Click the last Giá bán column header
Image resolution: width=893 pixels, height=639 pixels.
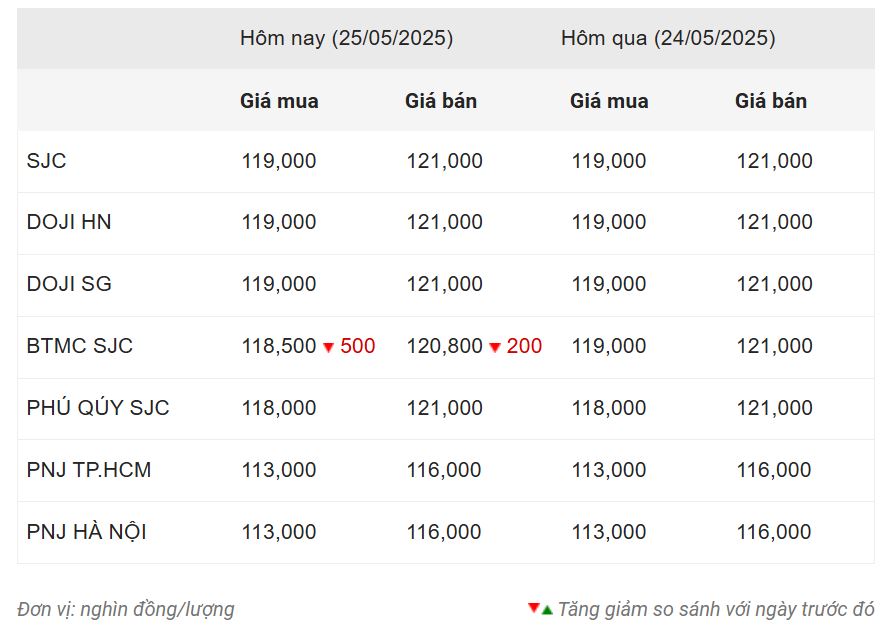click(771, 101)
